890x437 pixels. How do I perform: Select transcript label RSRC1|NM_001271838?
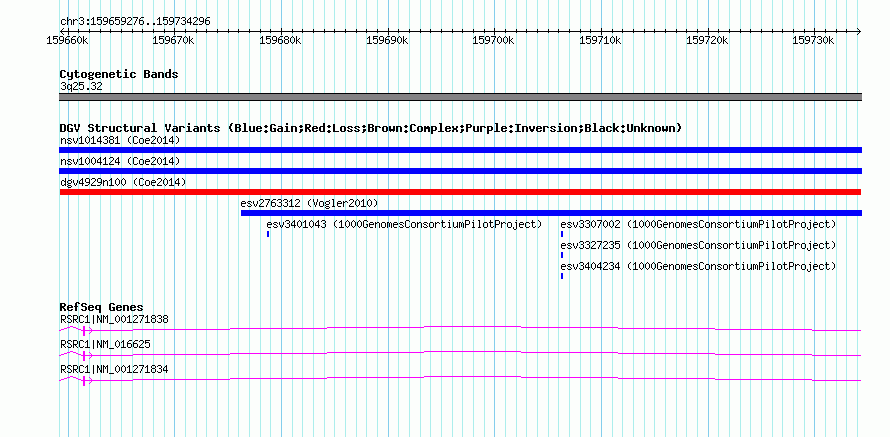point(114,320)
